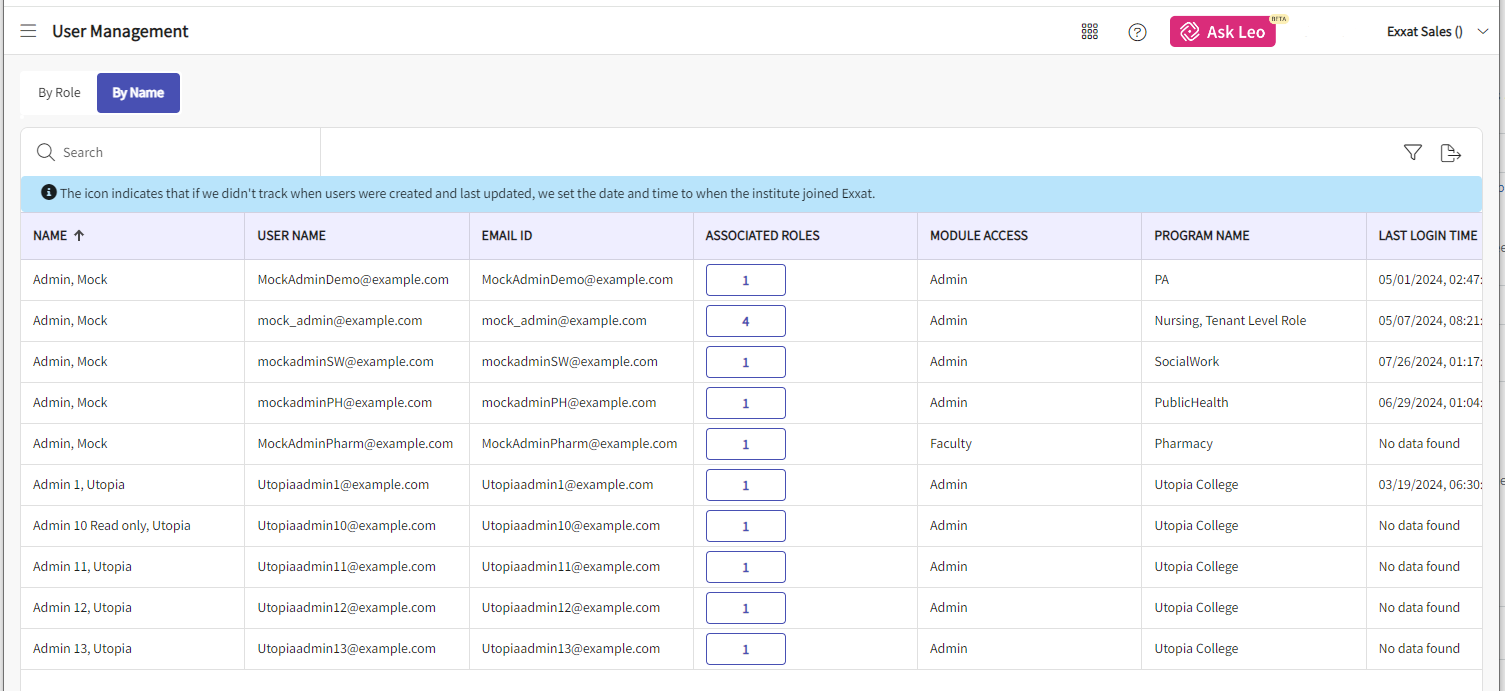The height and width of the screenshot is (691, 1505).
Task: Click the Ask Leo button
Action: tap(1222, 32)
